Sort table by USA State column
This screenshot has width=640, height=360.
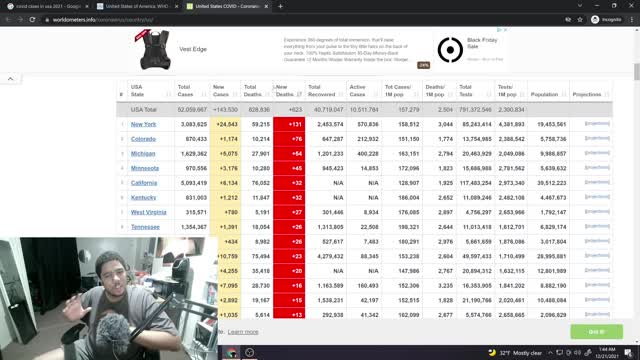151,91
